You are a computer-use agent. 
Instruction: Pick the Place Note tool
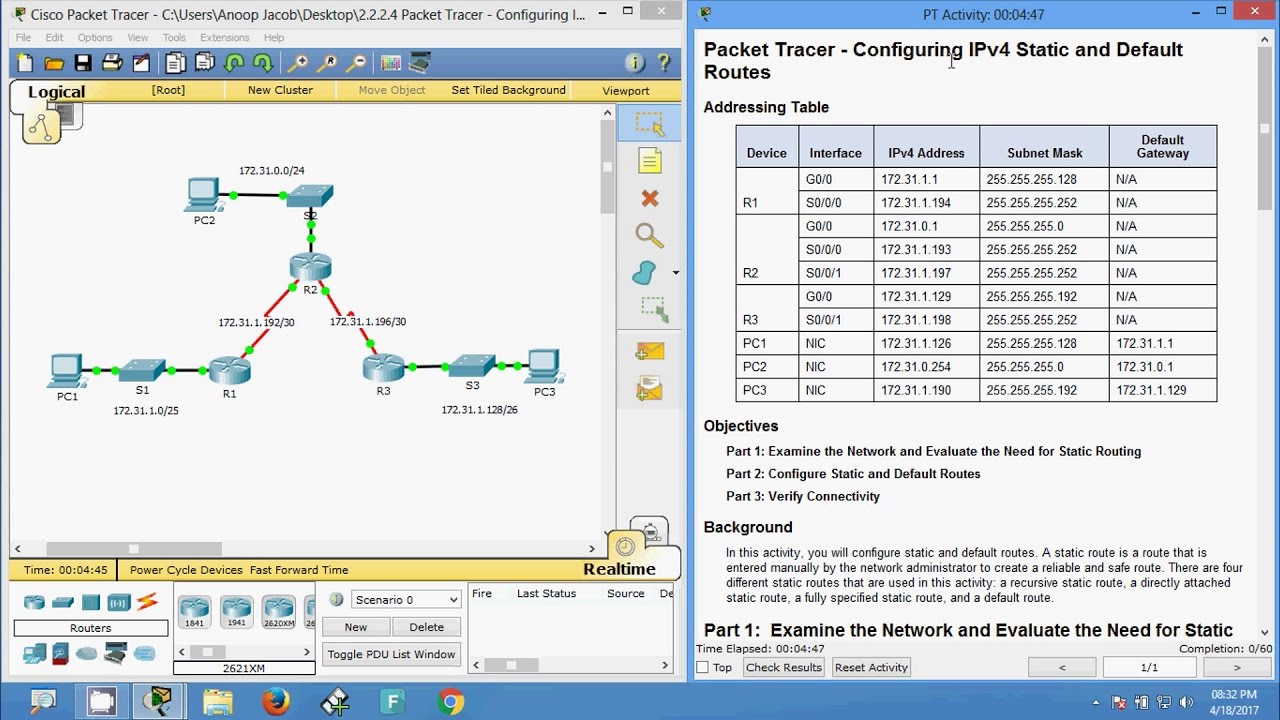coord(650,161)
